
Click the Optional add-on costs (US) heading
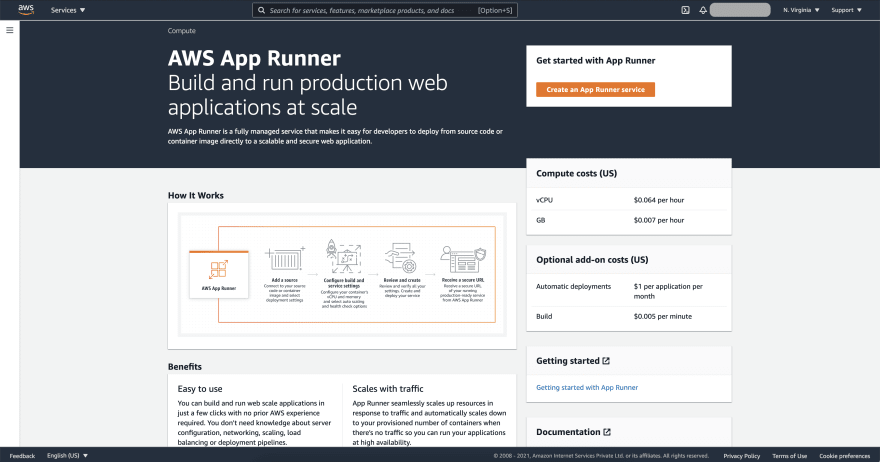click(592, 260)
